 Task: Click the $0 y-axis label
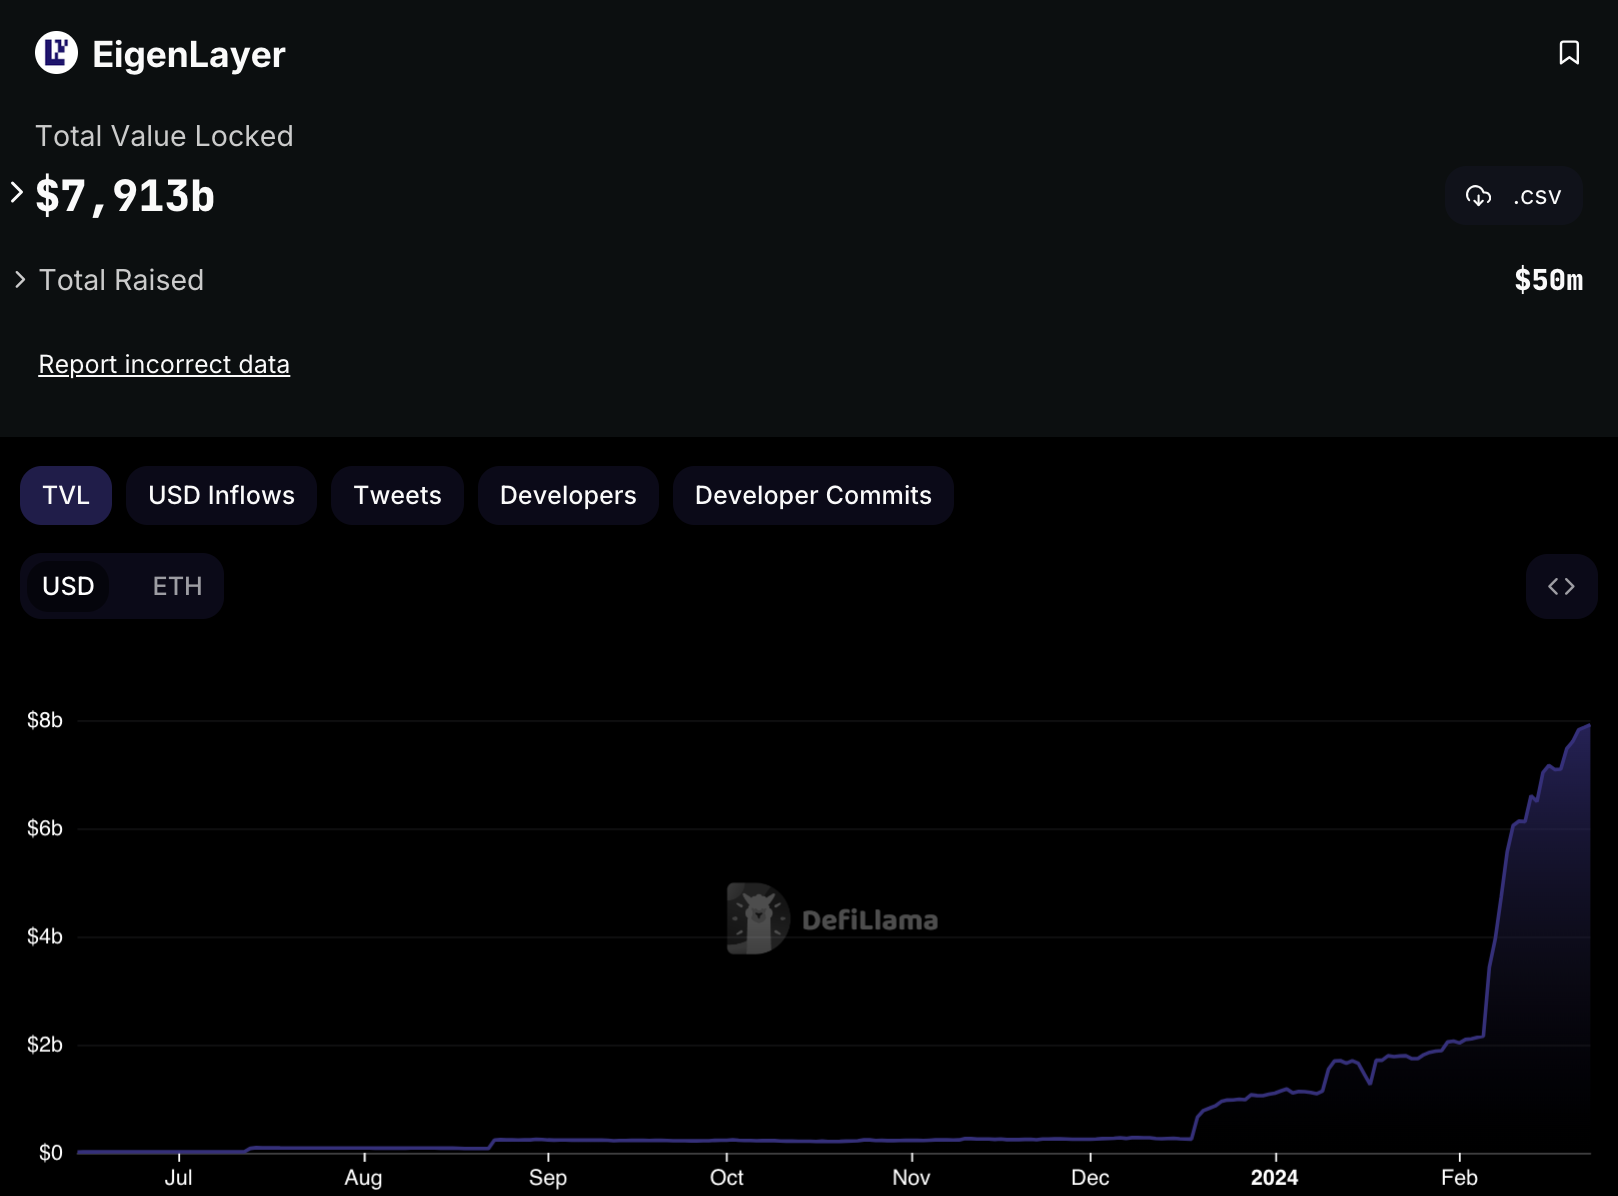coord(51,1153)
